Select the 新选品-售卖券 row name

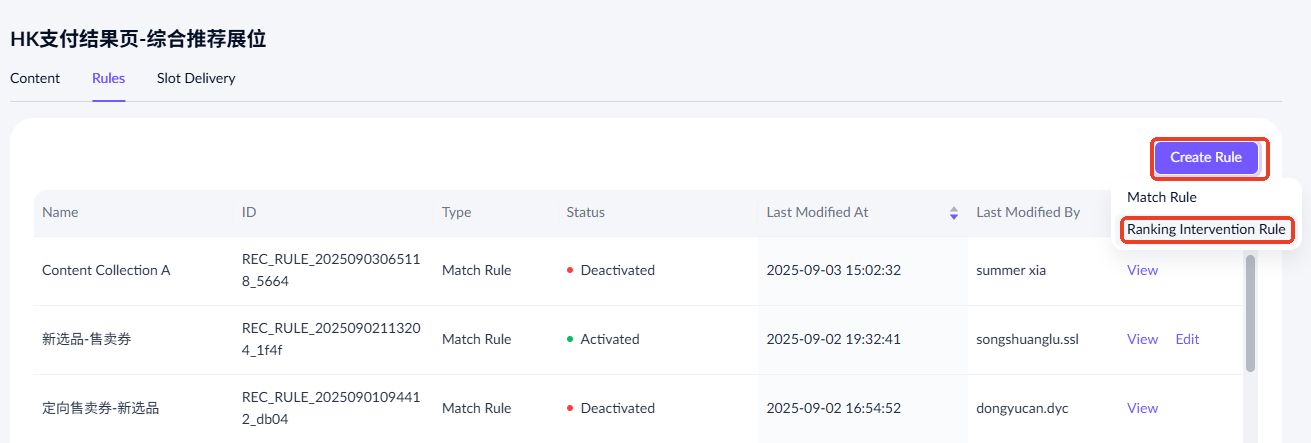coord(87,339)
